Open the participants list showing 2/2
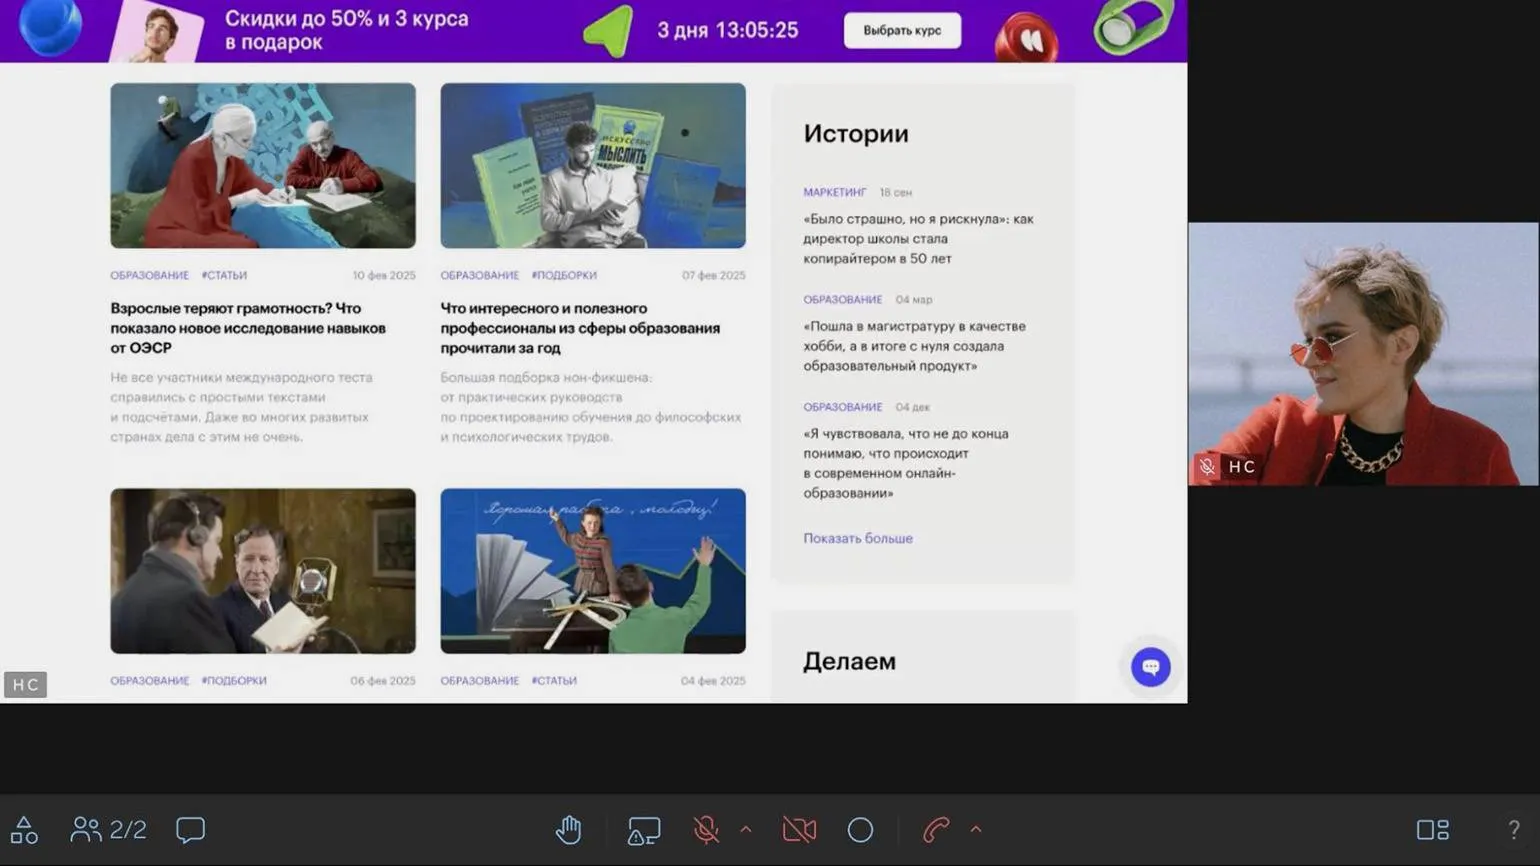 [x=108, y=830]
